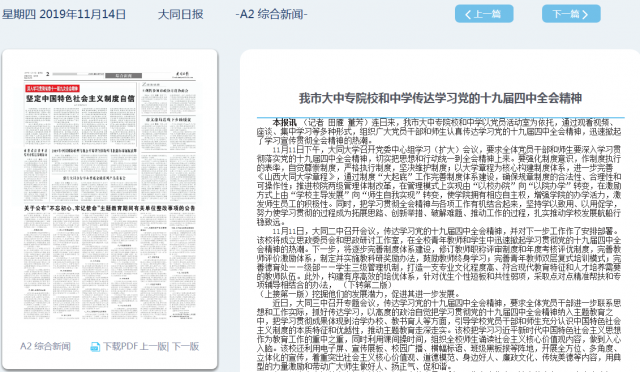This screenshot has height=372, width=640.
Task: Open article 坚定中国特色社会主义制度自信 on page
Action: click(80, 98)
